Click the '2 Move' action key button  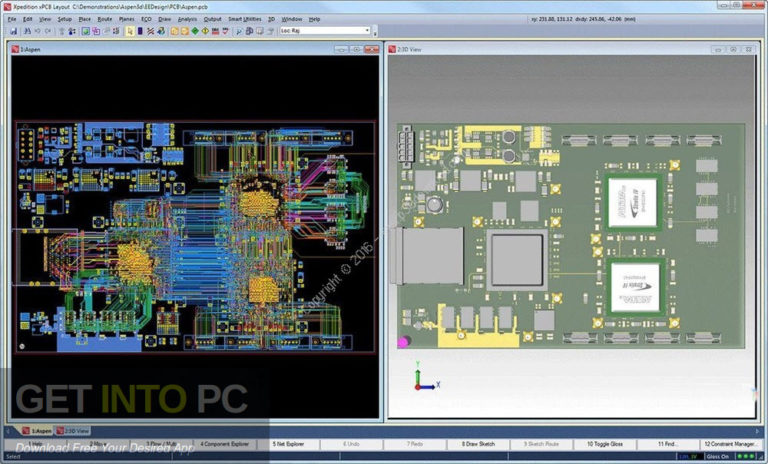[97, 444]
